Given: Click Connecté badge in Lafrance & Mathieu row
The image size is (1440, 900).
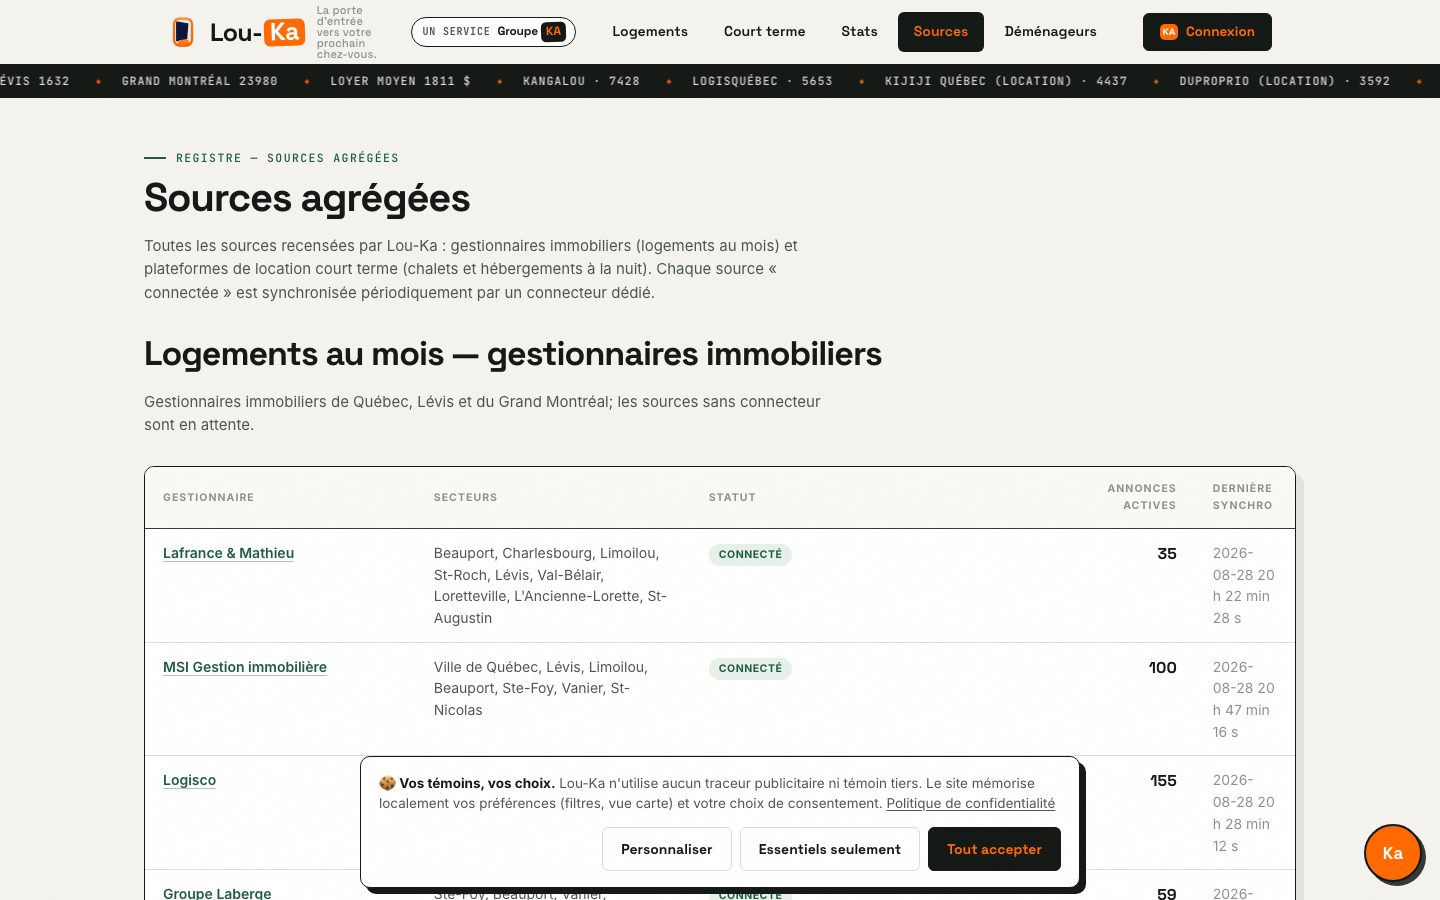Looking at the screenshot, I should point(750,554).
